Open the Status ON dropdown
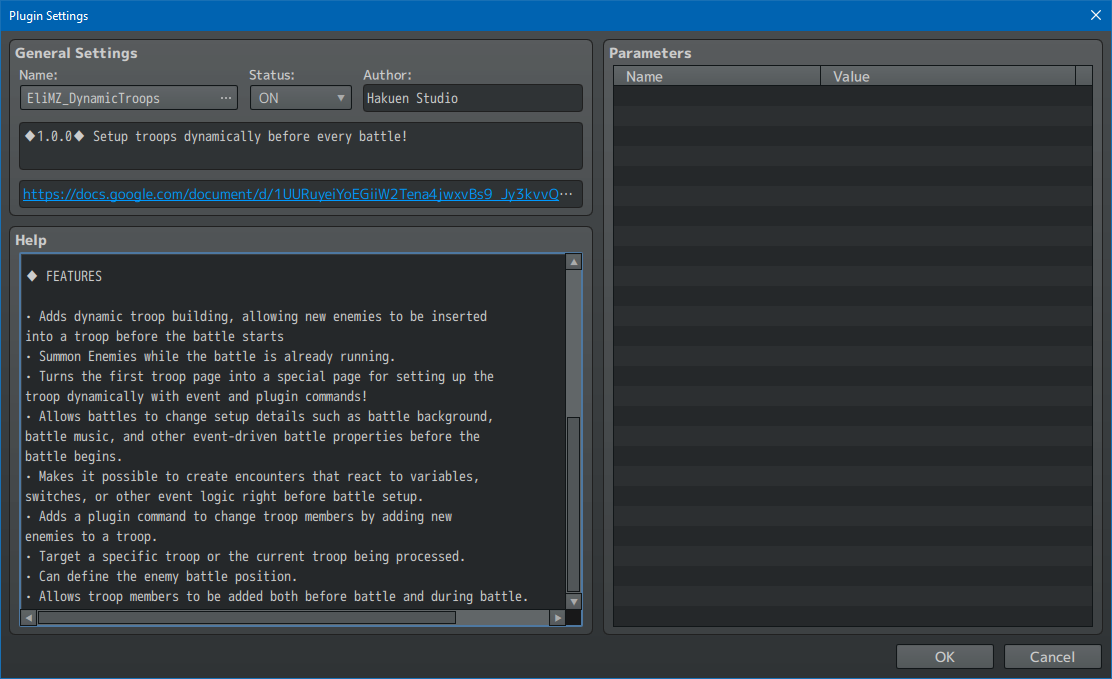Screen dimensions: 1112x679 coord(301,98)
